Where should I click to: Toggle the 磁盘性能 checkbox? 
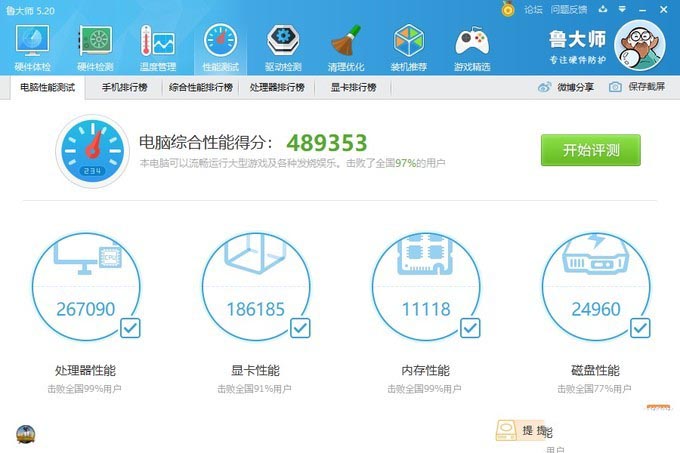tap(640, 328)
